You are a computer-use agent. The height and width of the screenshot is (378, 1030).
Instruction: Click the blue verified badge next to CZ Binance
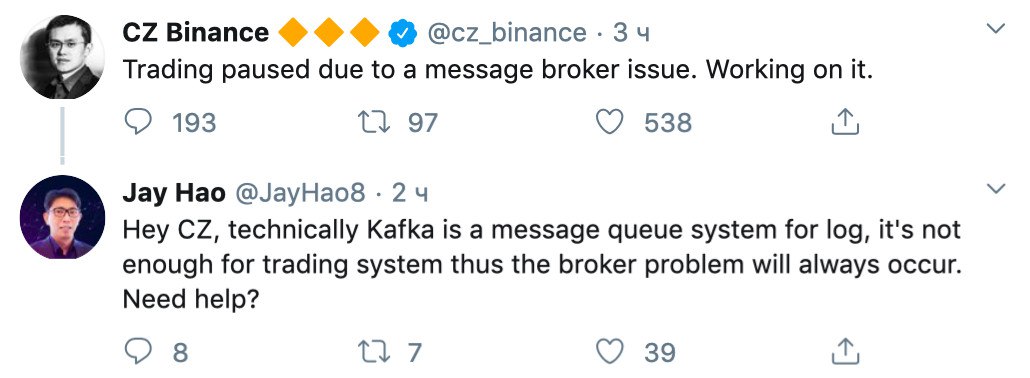[403, 33]
